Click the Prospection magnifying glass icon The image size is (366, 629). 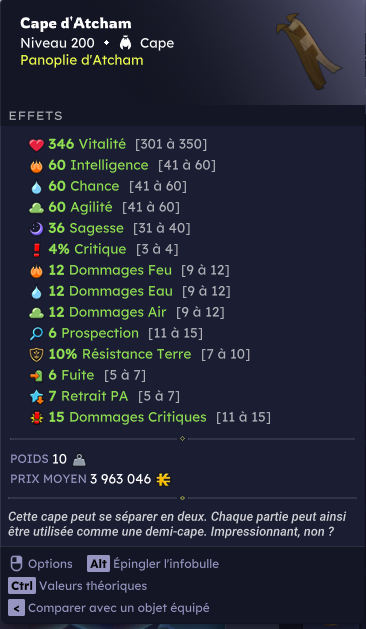[x=36, y=334]
